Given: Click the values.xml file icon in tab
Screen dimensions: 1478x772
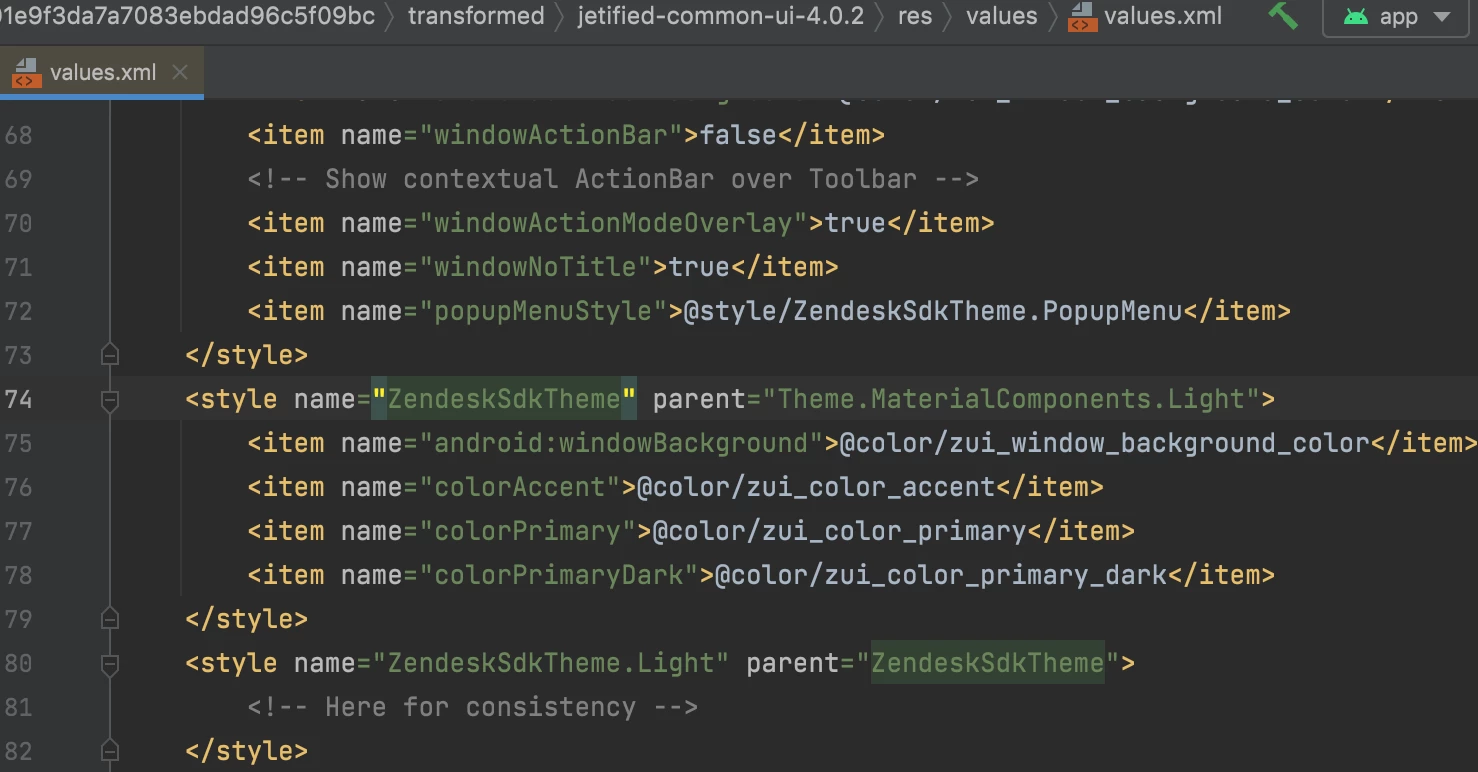Looking at the screenshot, I should click(x=26, y=72).
